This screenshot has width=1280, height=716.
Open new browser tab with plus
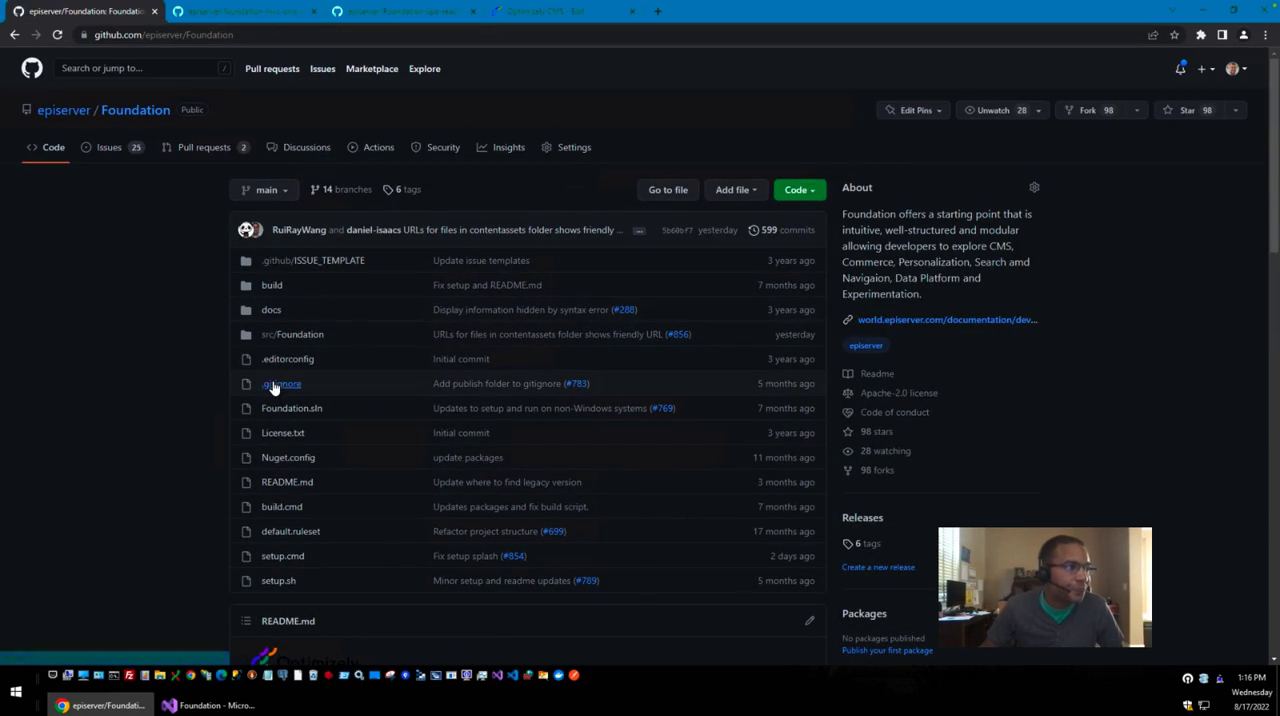(x=657, y=11)
